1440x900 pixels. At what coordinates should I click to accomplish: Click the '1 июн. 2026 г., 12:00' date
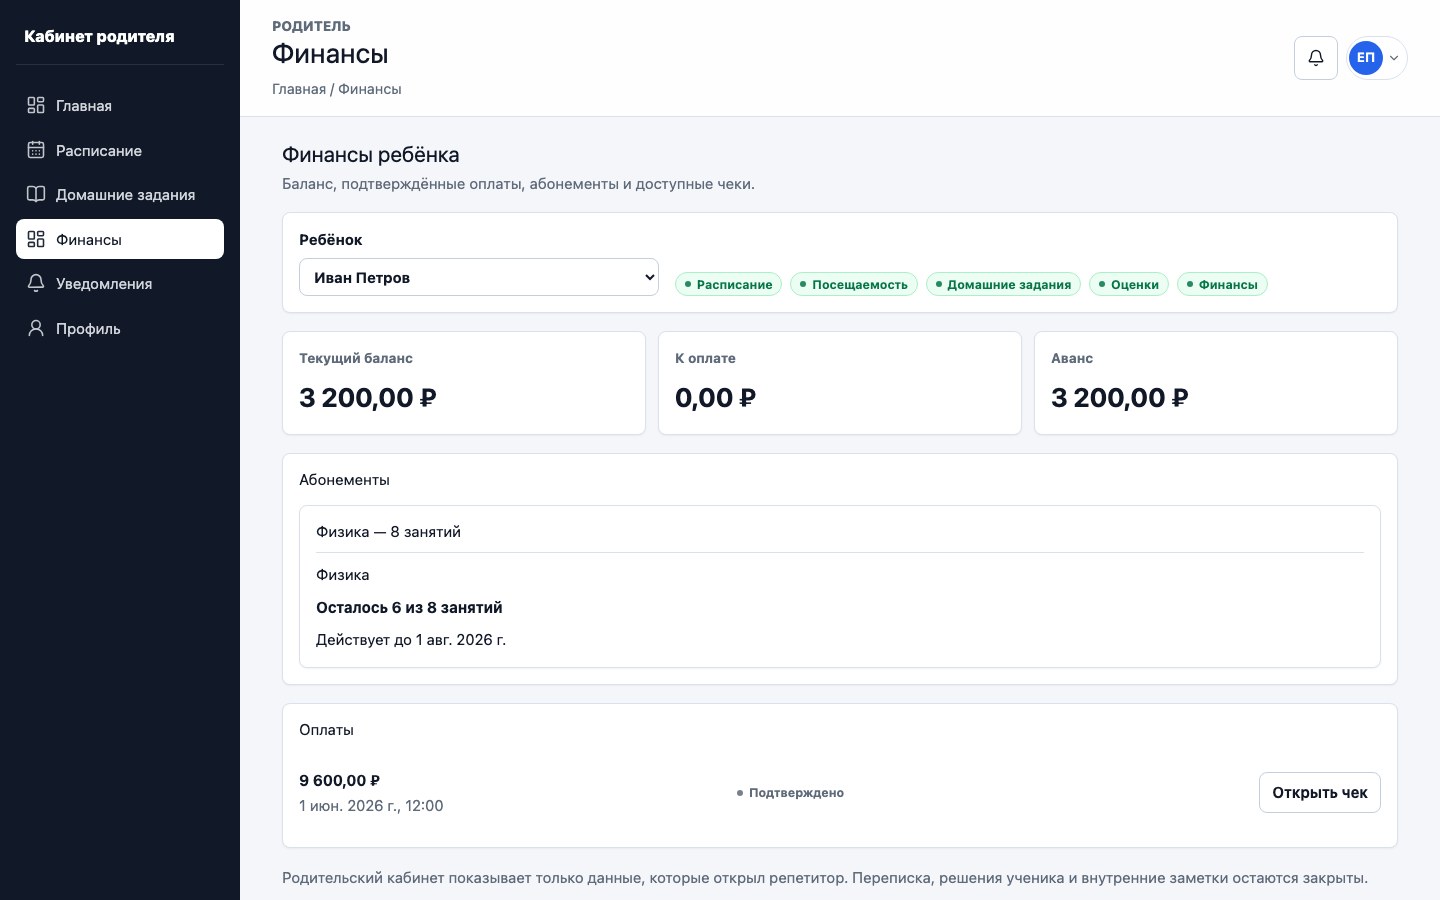coord(371,806)
